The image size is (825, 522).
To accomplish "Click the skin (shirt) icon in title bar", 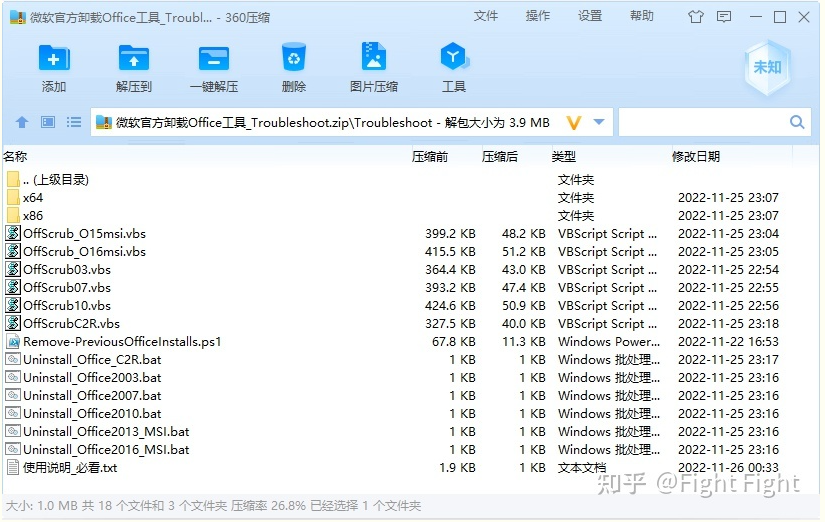I will (x=696, y=17).
